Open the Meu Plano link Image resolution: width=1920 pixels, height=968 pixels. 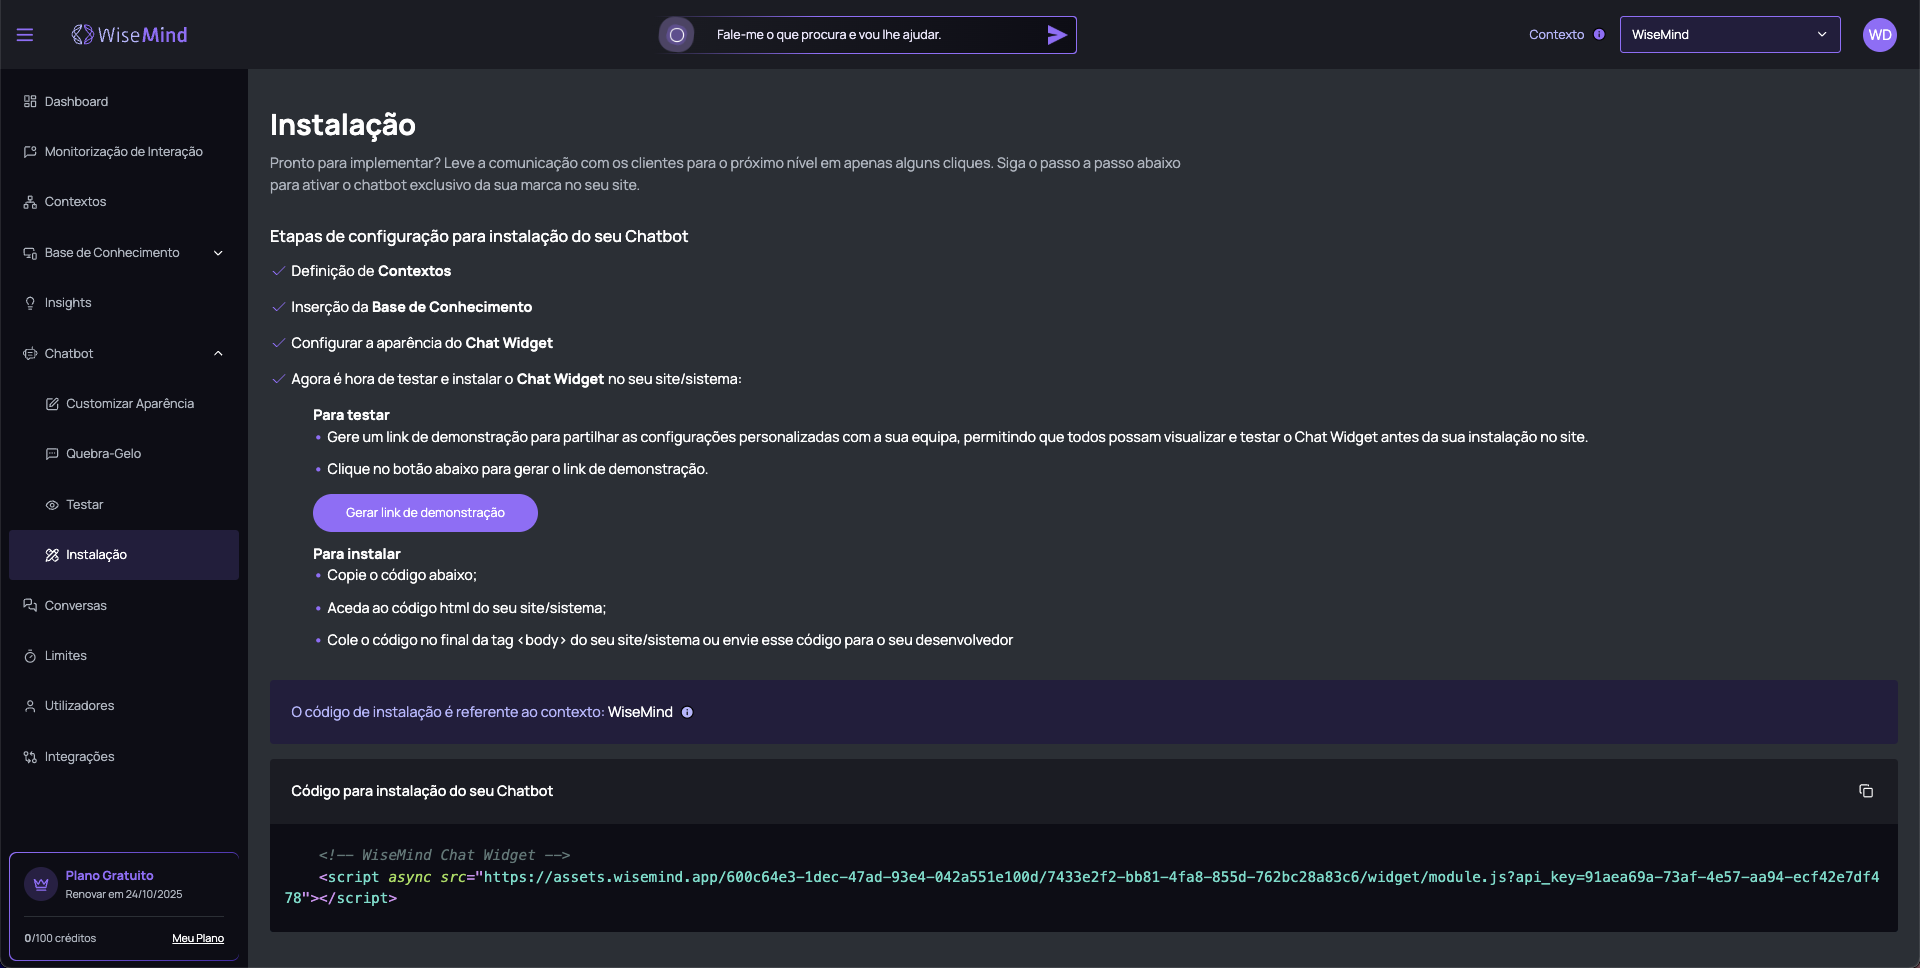pyautogui.click(x=197, y=939)
